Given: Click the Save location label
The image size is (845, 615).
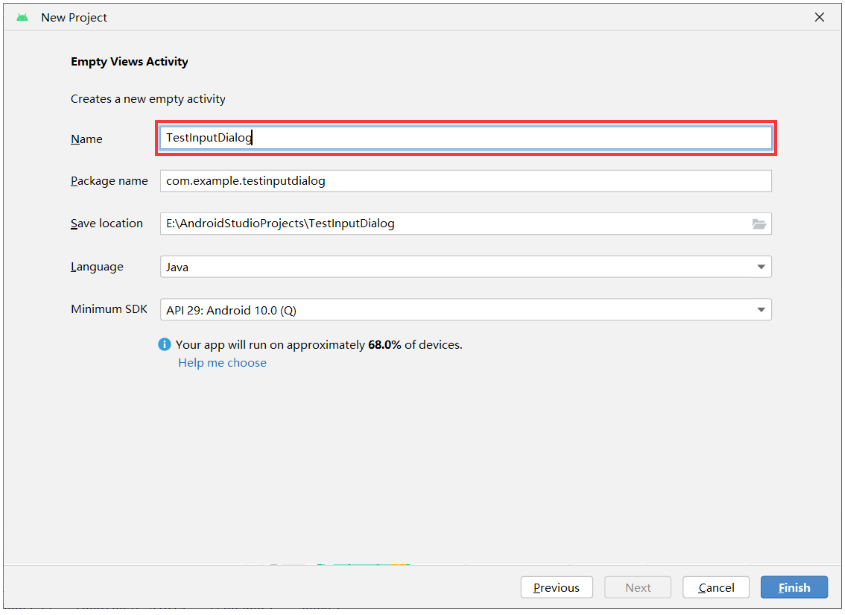Looking at the screenshot, I should click(107, 223).
